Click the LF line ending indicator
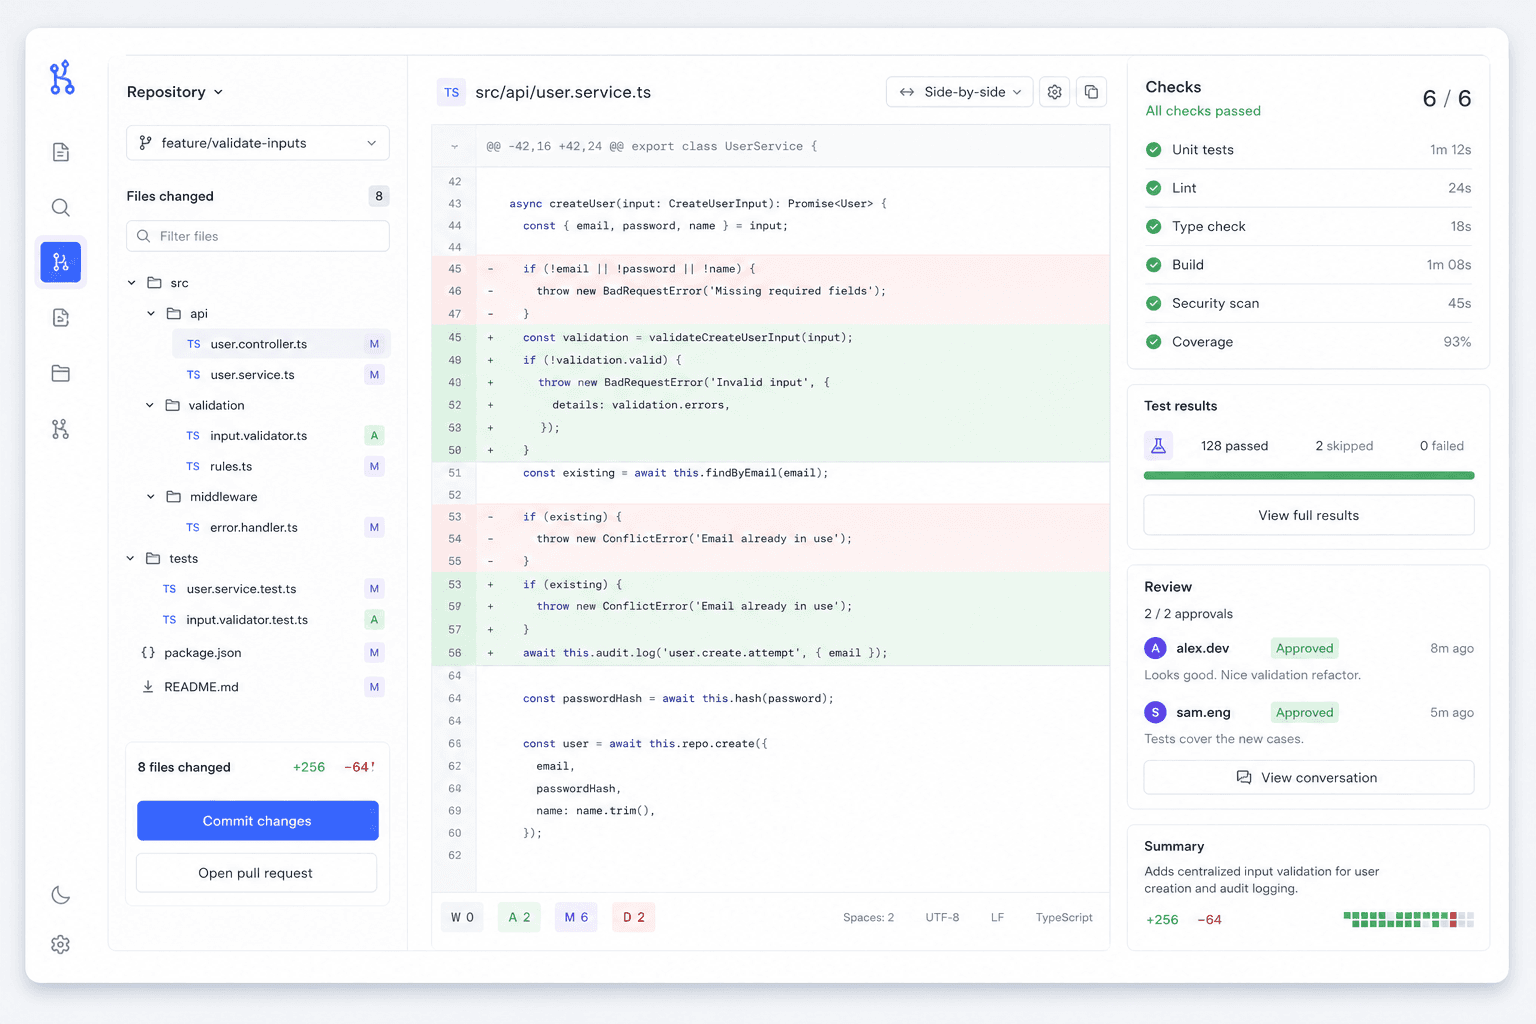This screenshot has width=1536, height=1024. click(997, 918)
